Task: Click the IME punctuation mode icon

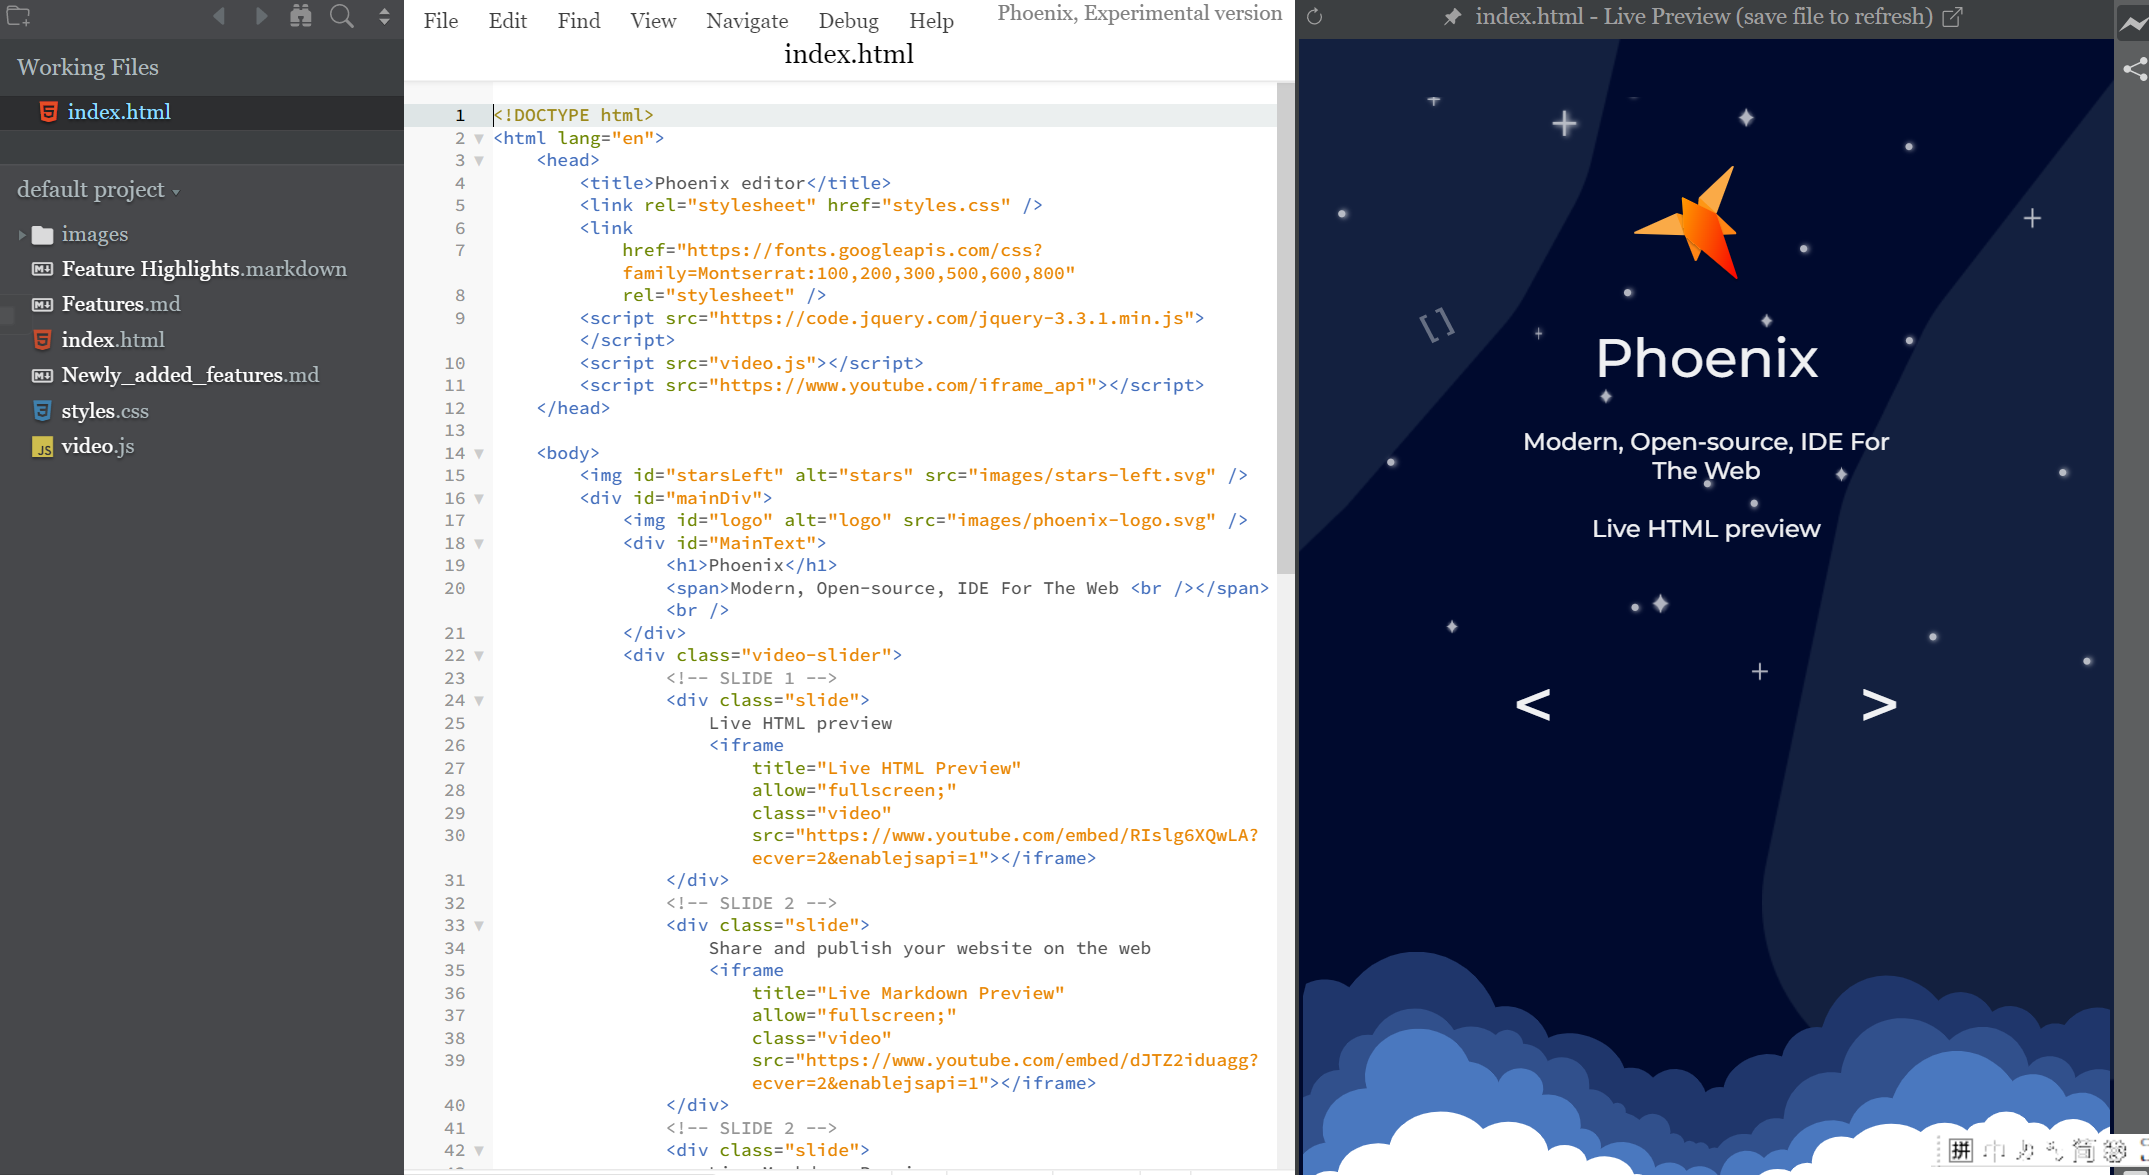Action: pyautogui.click(x=2055, y=1150)
